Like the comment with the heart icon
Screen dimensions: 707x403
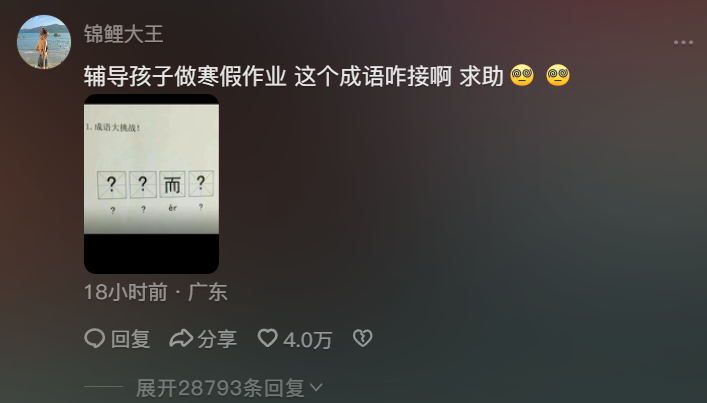pos(267,338)
